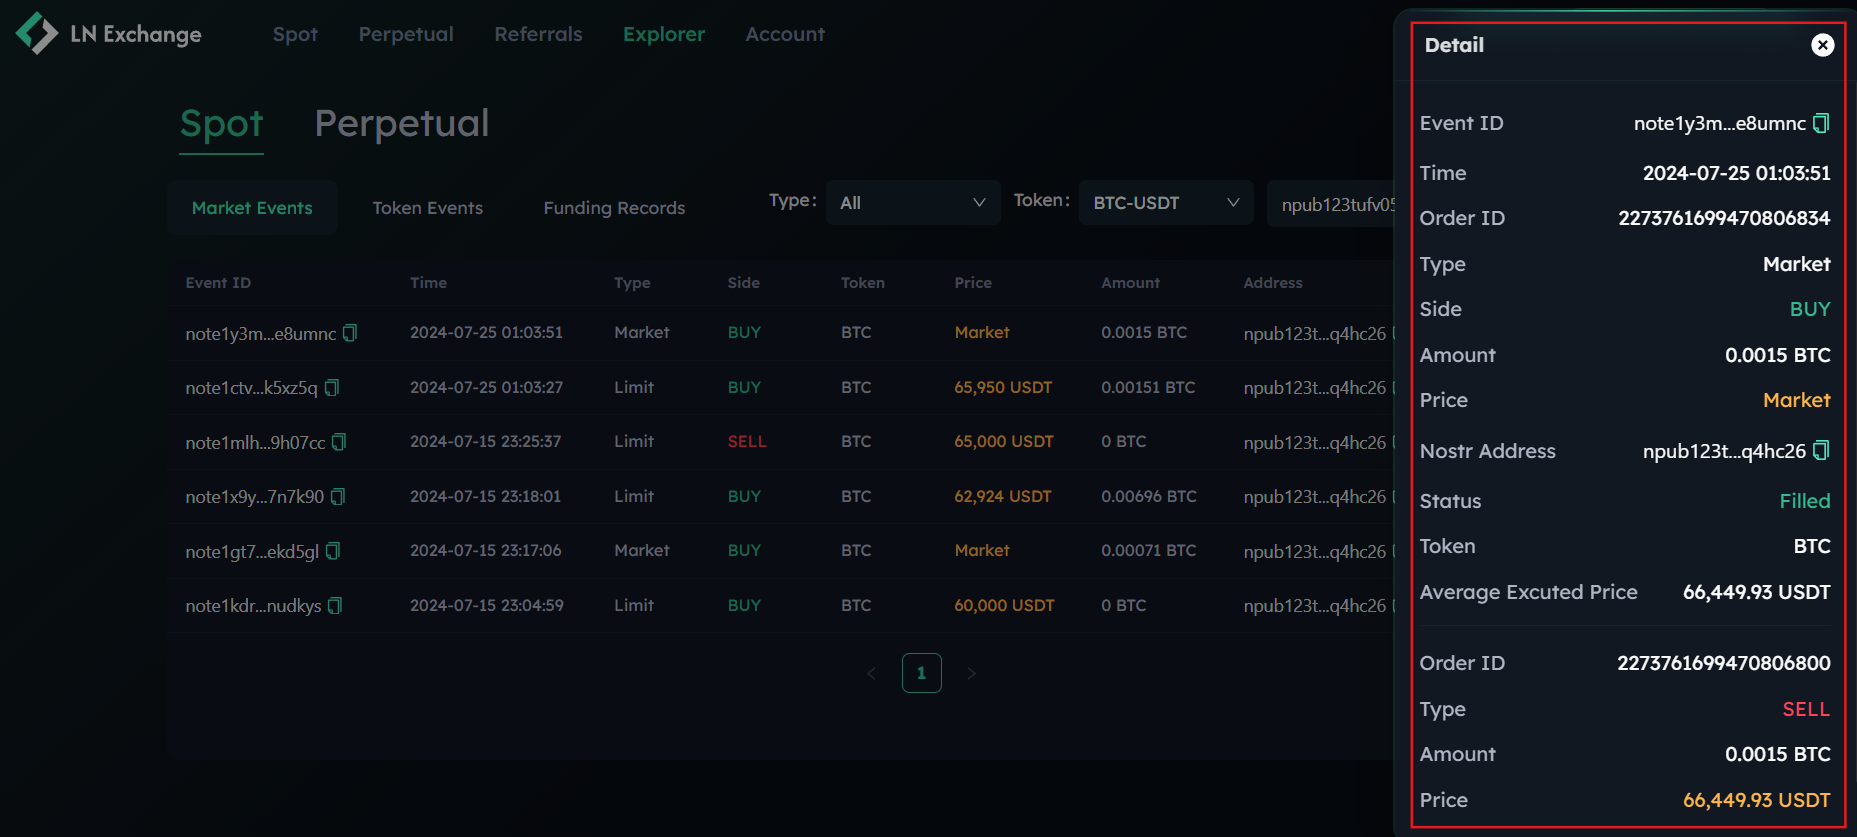Copy event ID note1kdr...nudkys
Viewport: 1857px width, 837px height.
pos(335,606)
